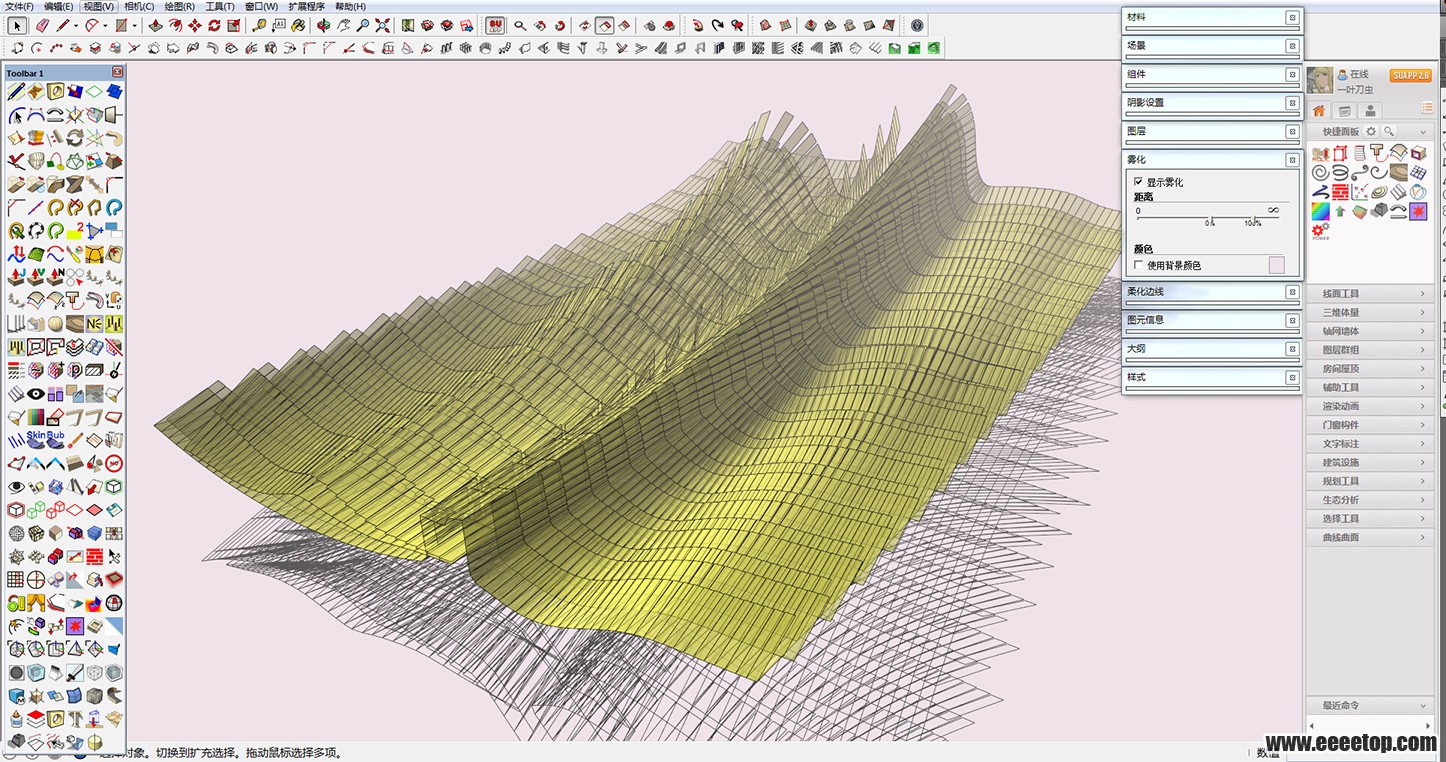Open the 文件(F) menu
This screenshot has height=762, width=1446.
point(19,6)
